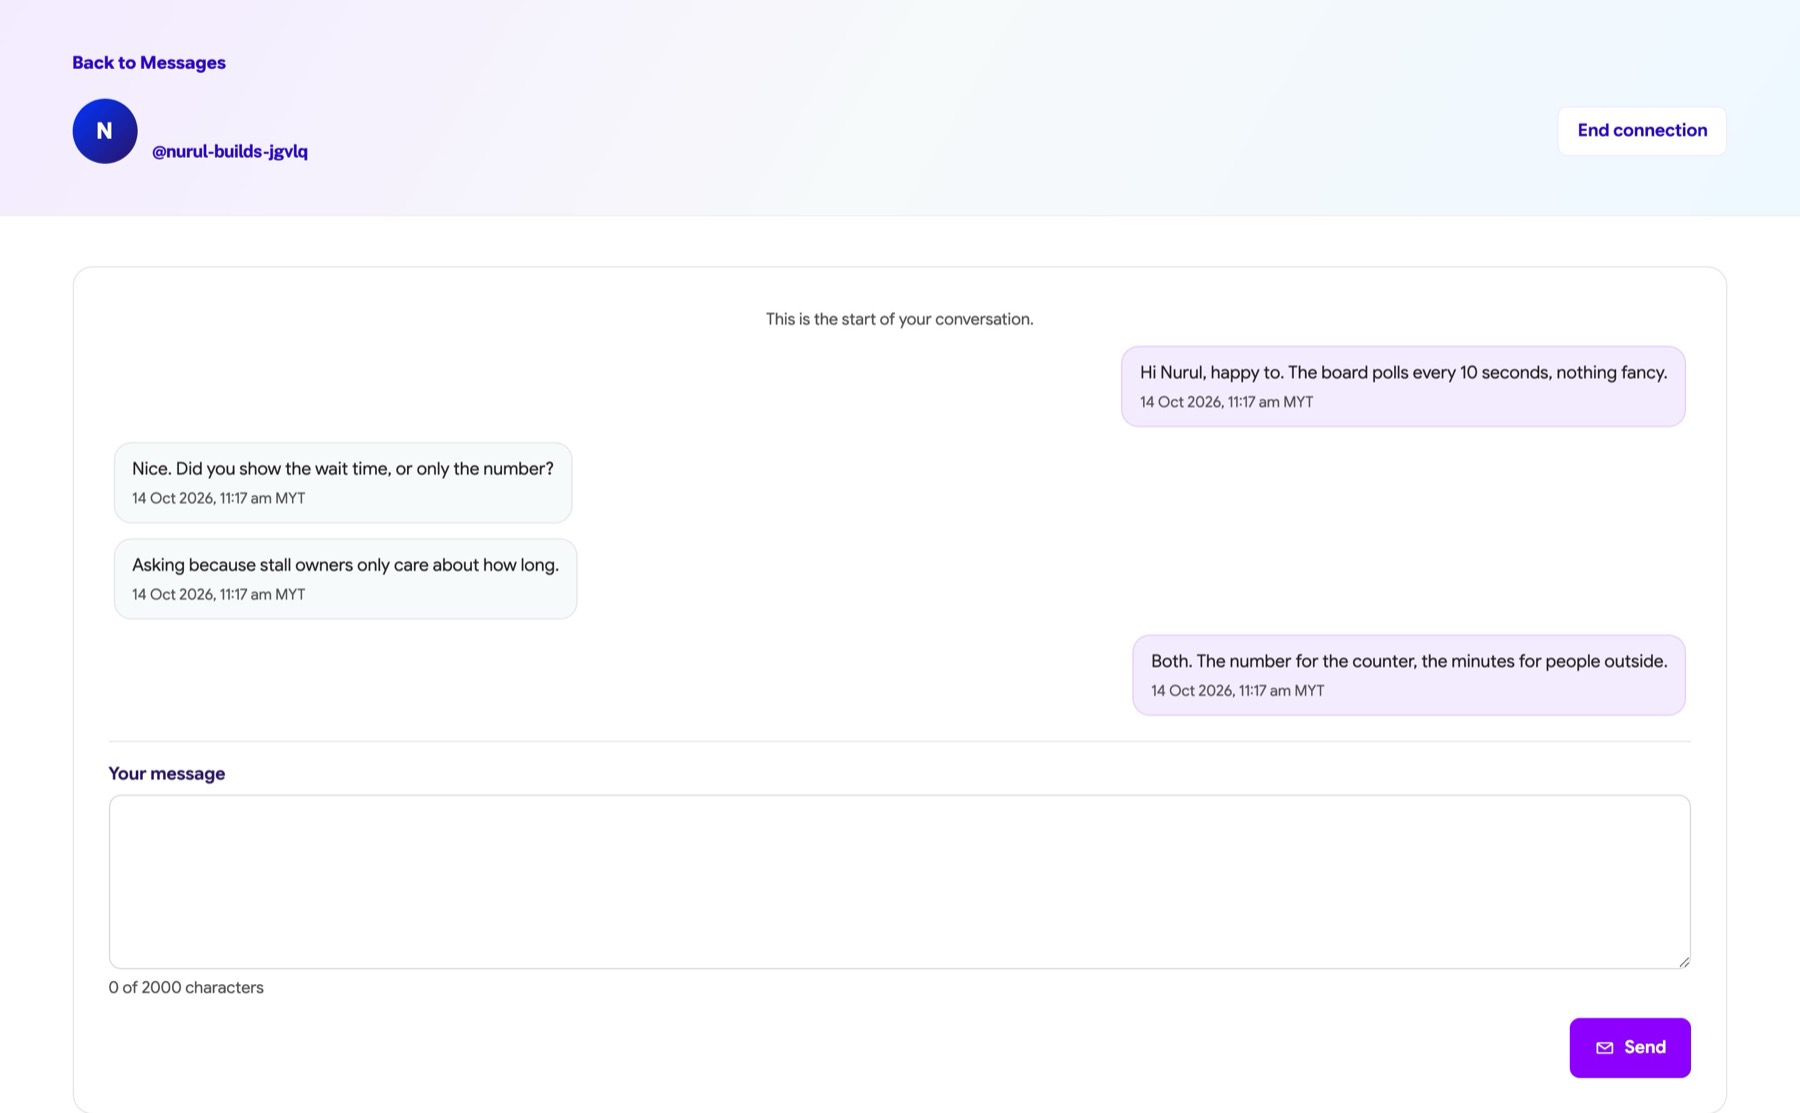
Task: Select 'This is the start of your conversation.' text
Action: (x=899, y=319)
